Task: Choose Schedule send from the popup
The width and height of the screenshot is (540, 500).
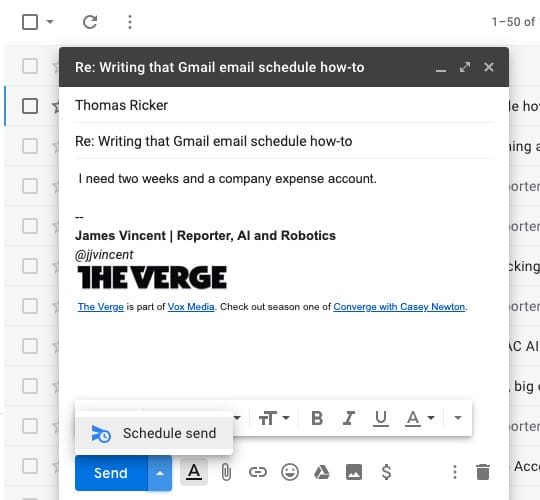Action: coord(154,433)
